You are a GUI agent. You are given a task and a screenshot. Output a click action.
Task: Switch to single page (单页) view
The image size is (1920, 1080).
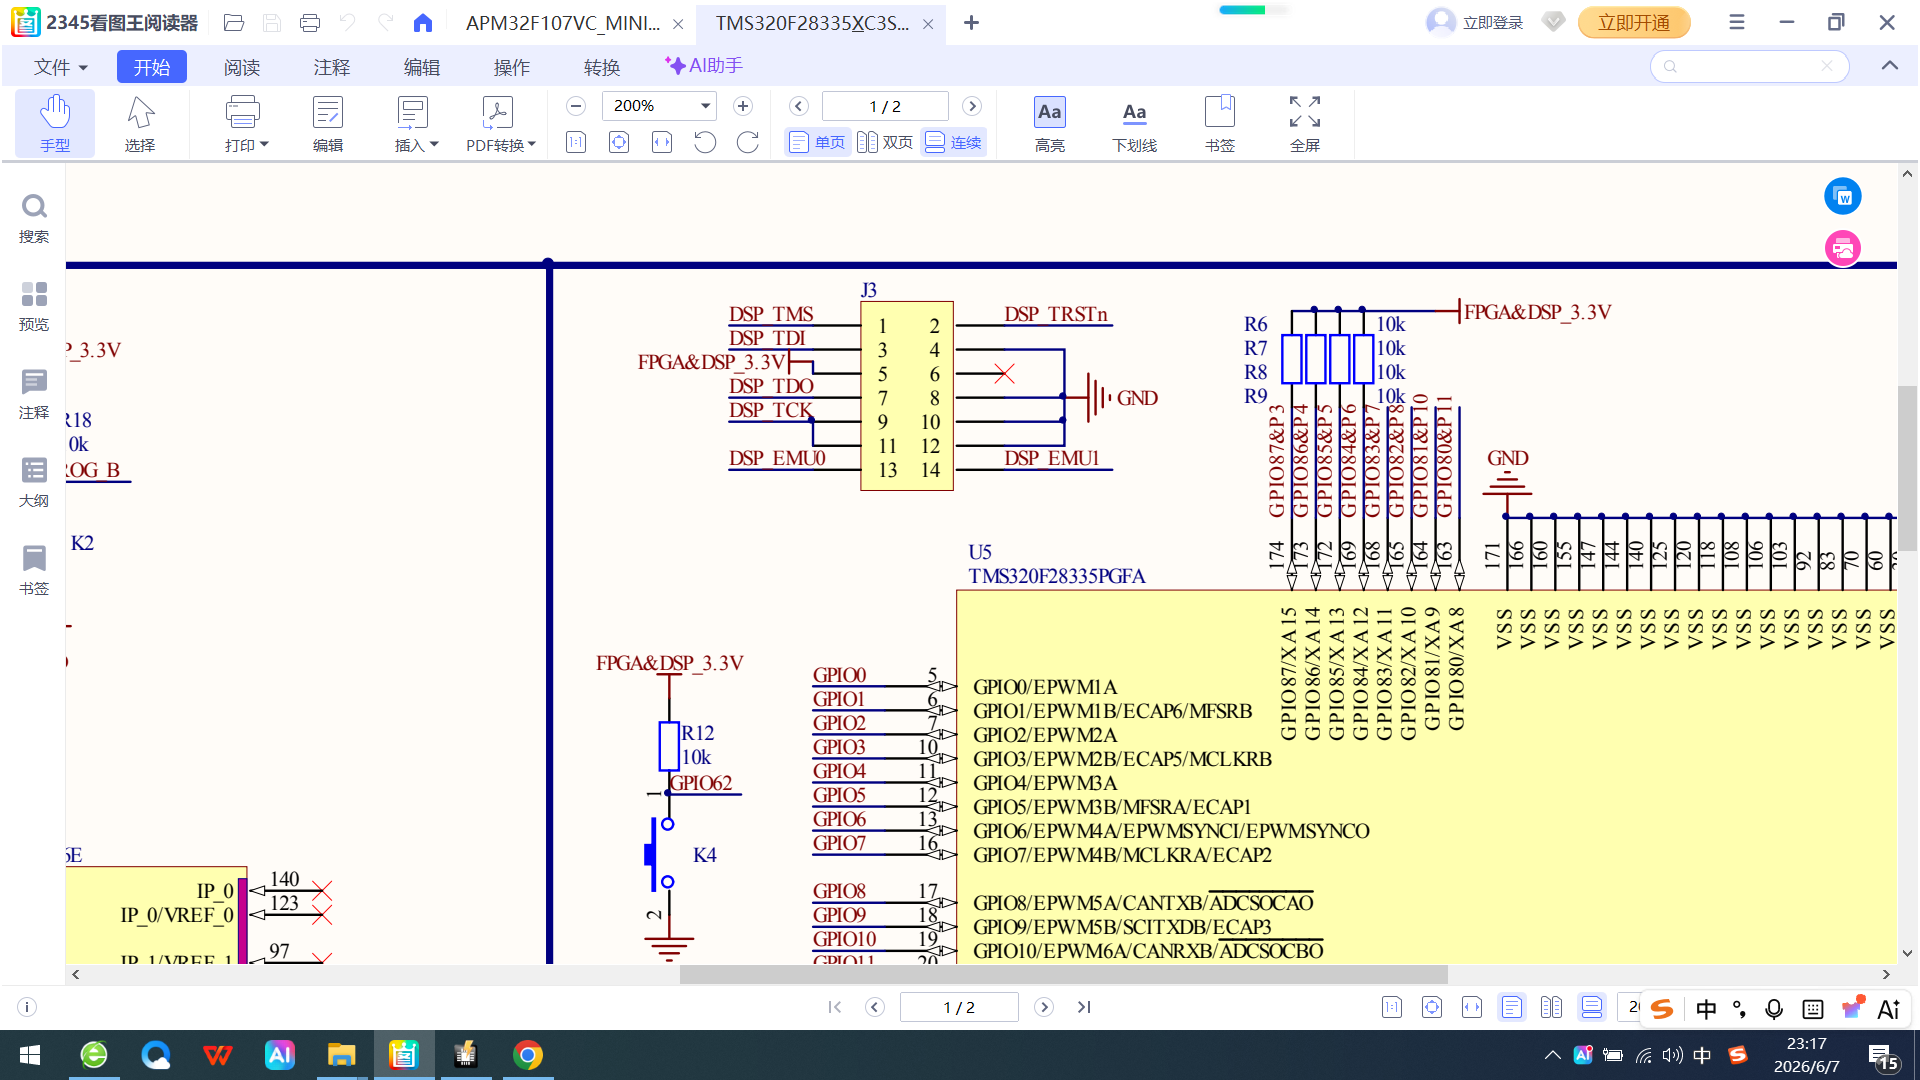[818, 142]
